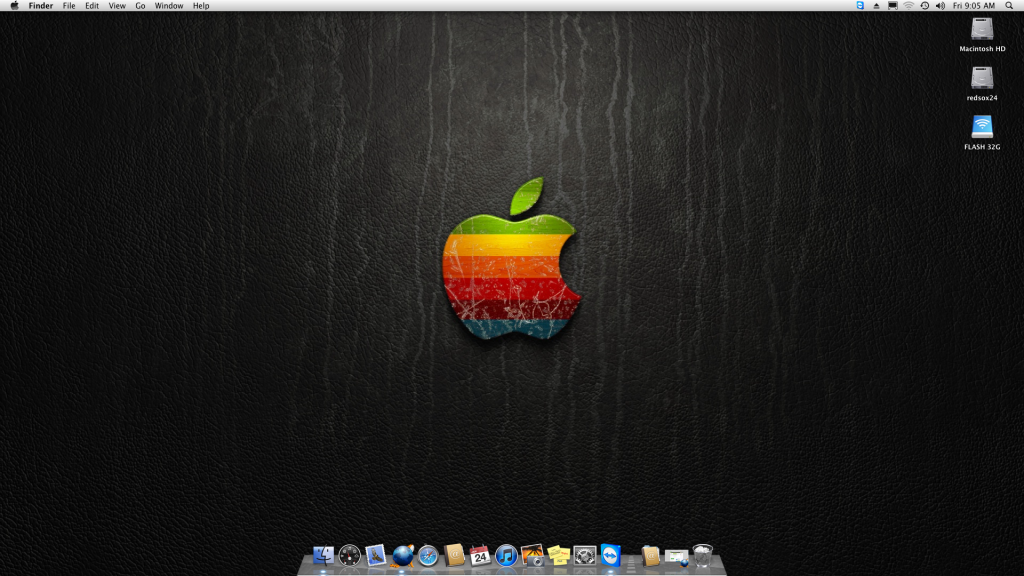Select the FLASH 32G network drive

(x=982, y=127)
